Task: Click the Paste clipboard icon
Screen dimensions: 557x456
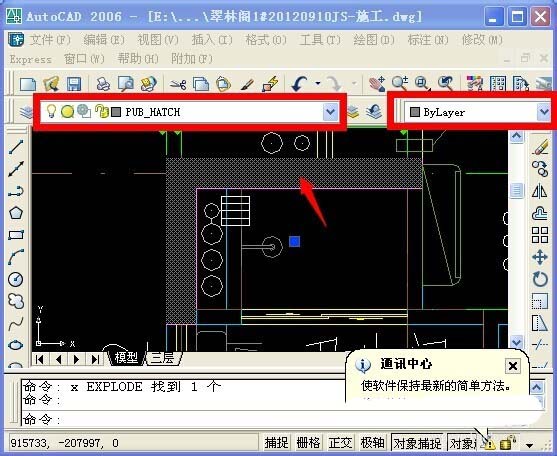Action: tap(223, 85)
